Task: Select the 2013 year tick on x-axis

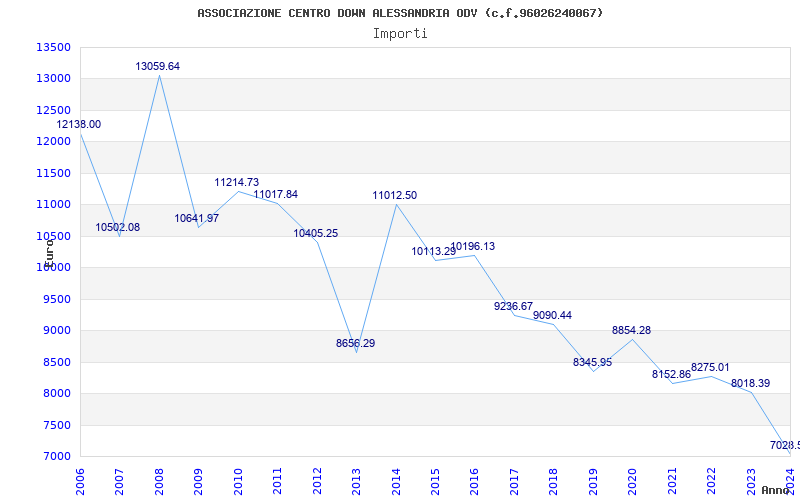Action: pos(357,477)
